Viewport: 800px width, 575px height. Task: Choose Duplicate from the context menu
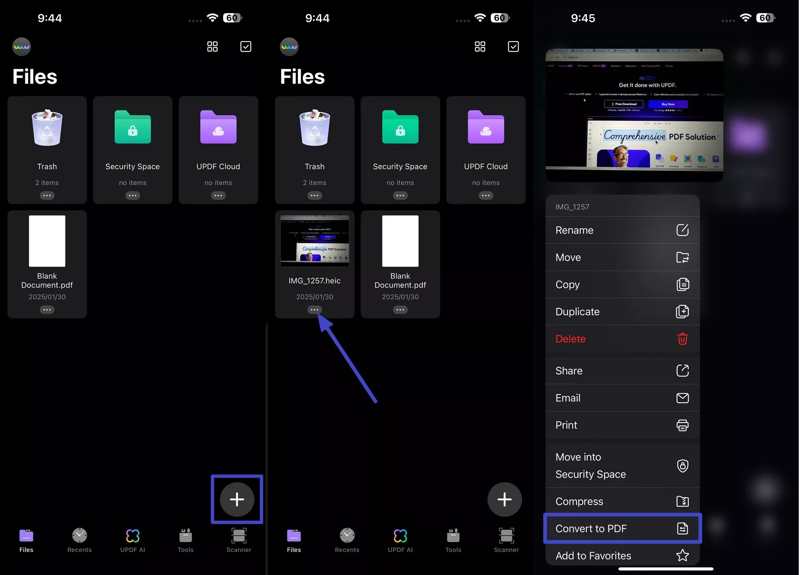point(622,311)
